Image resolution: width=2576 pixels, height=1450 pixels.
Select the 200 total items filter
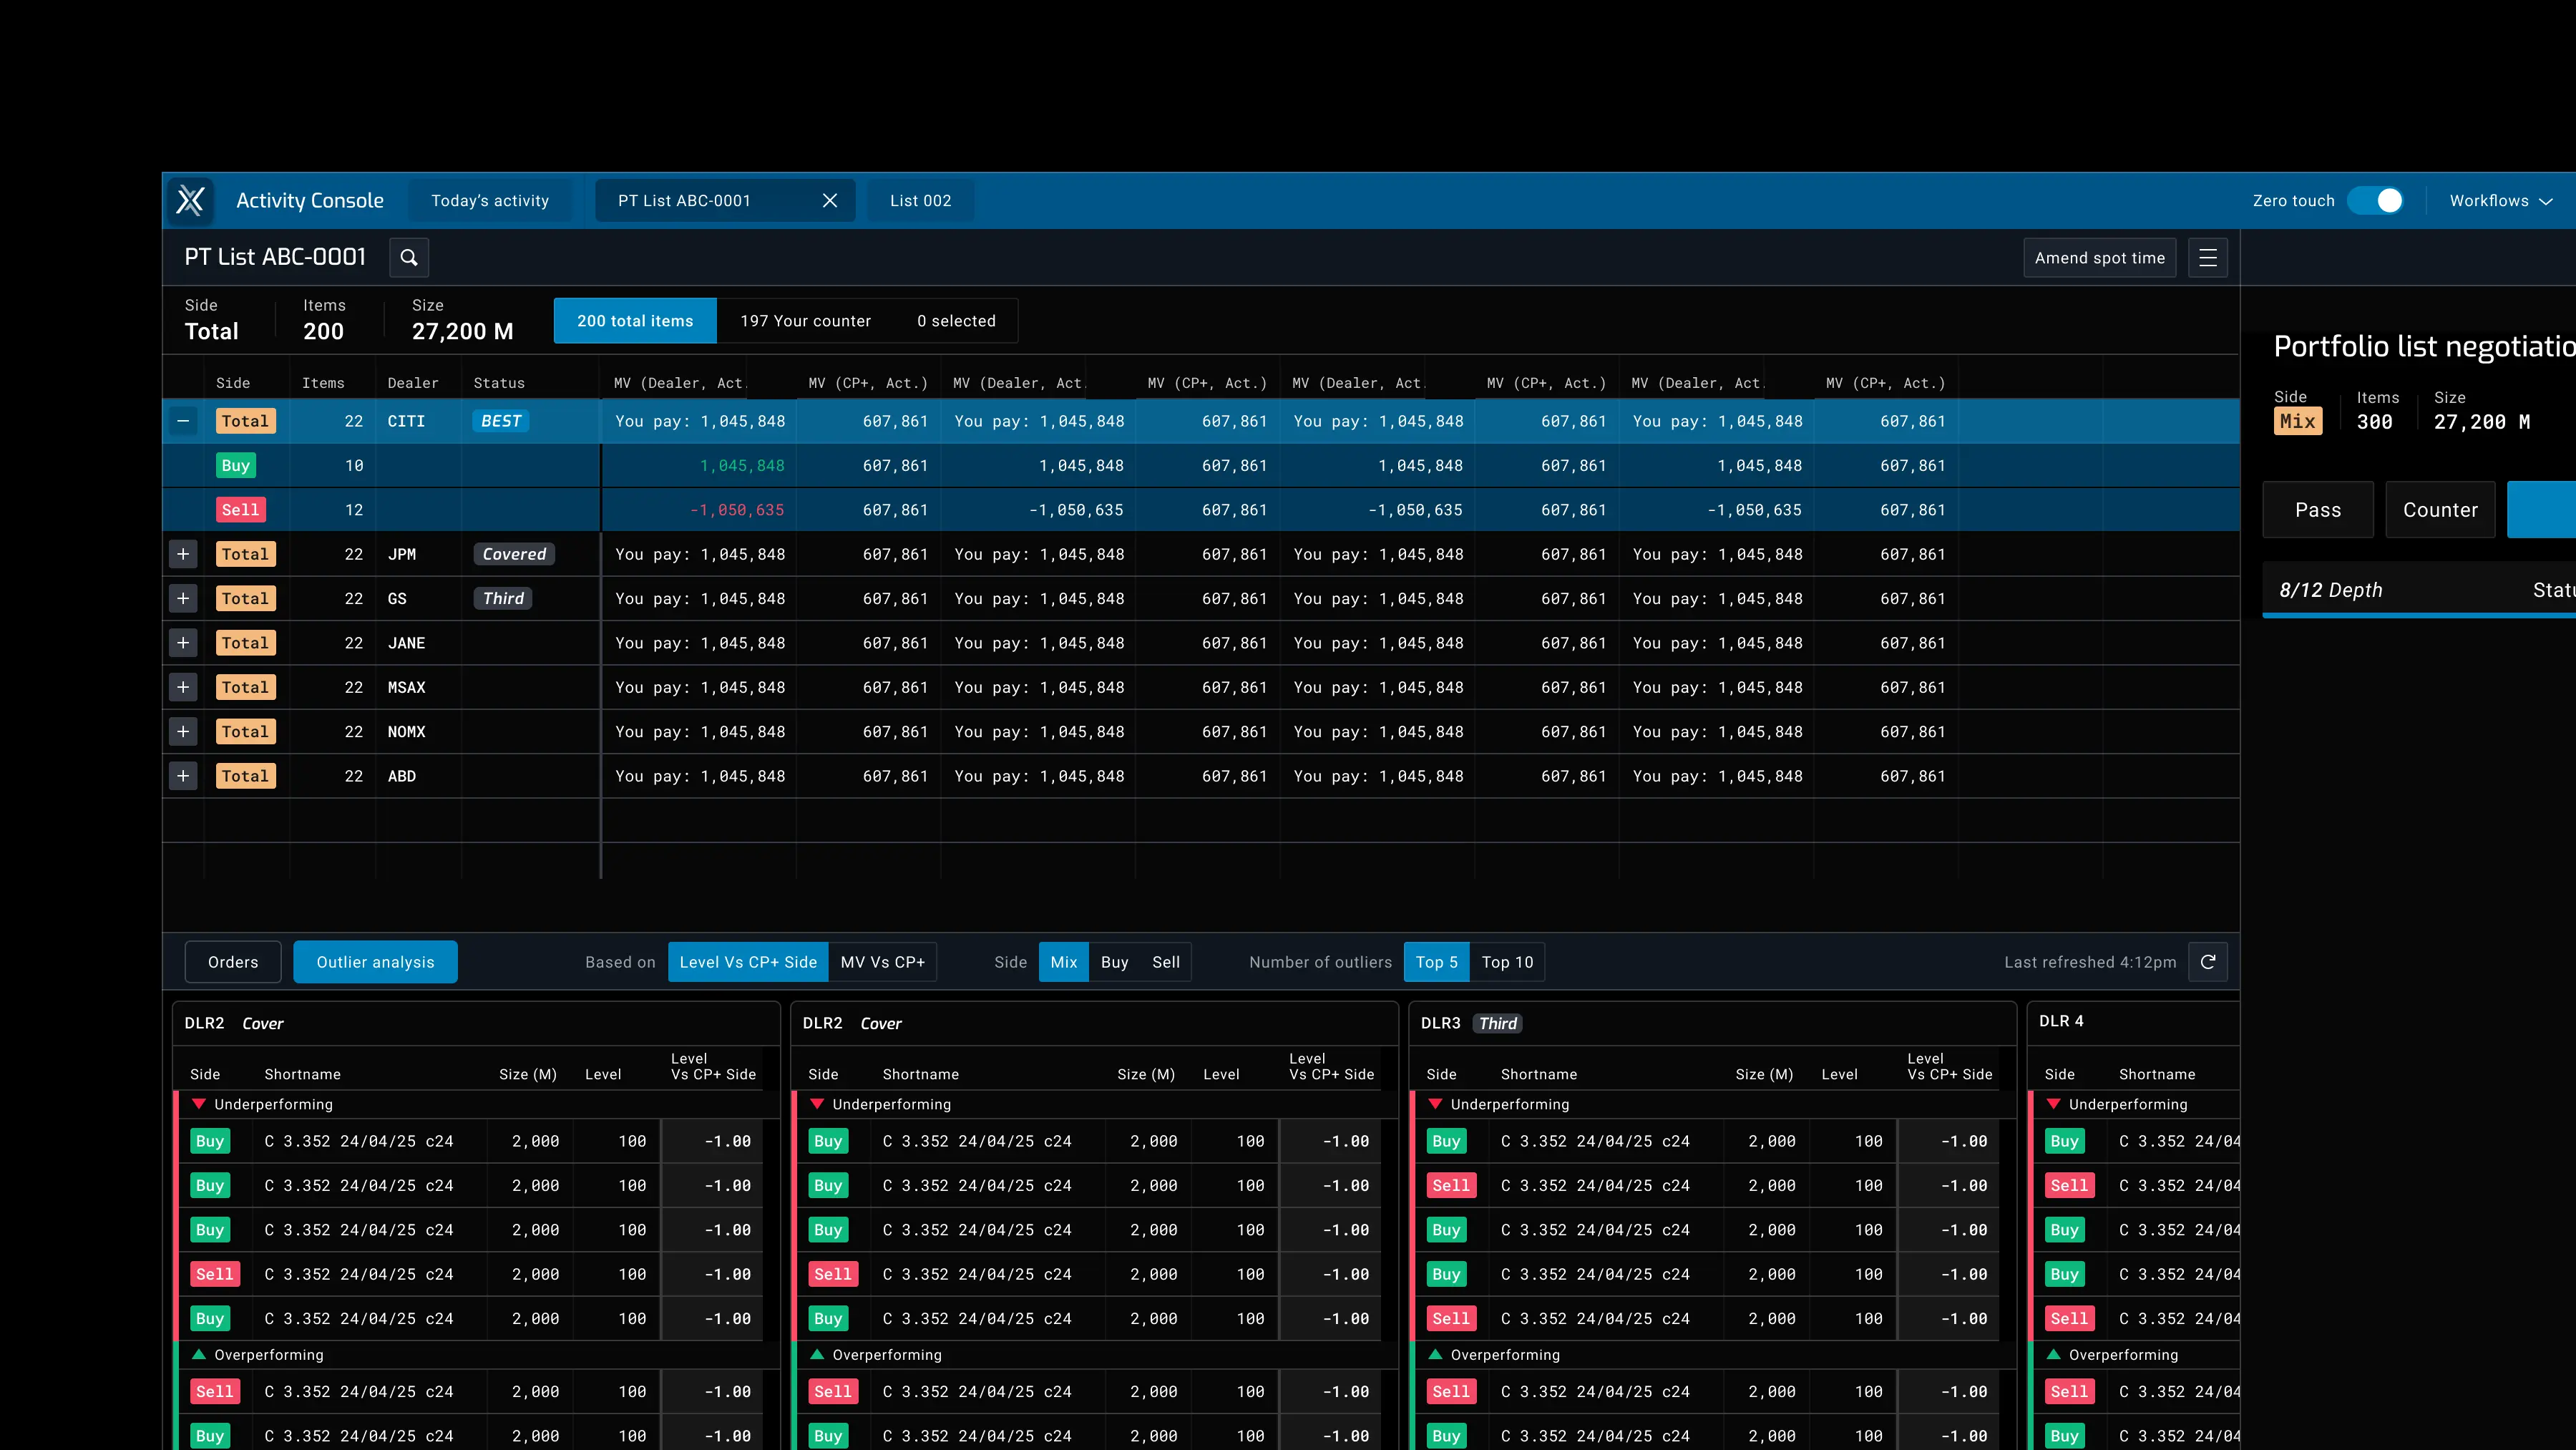tap(635, 320)
